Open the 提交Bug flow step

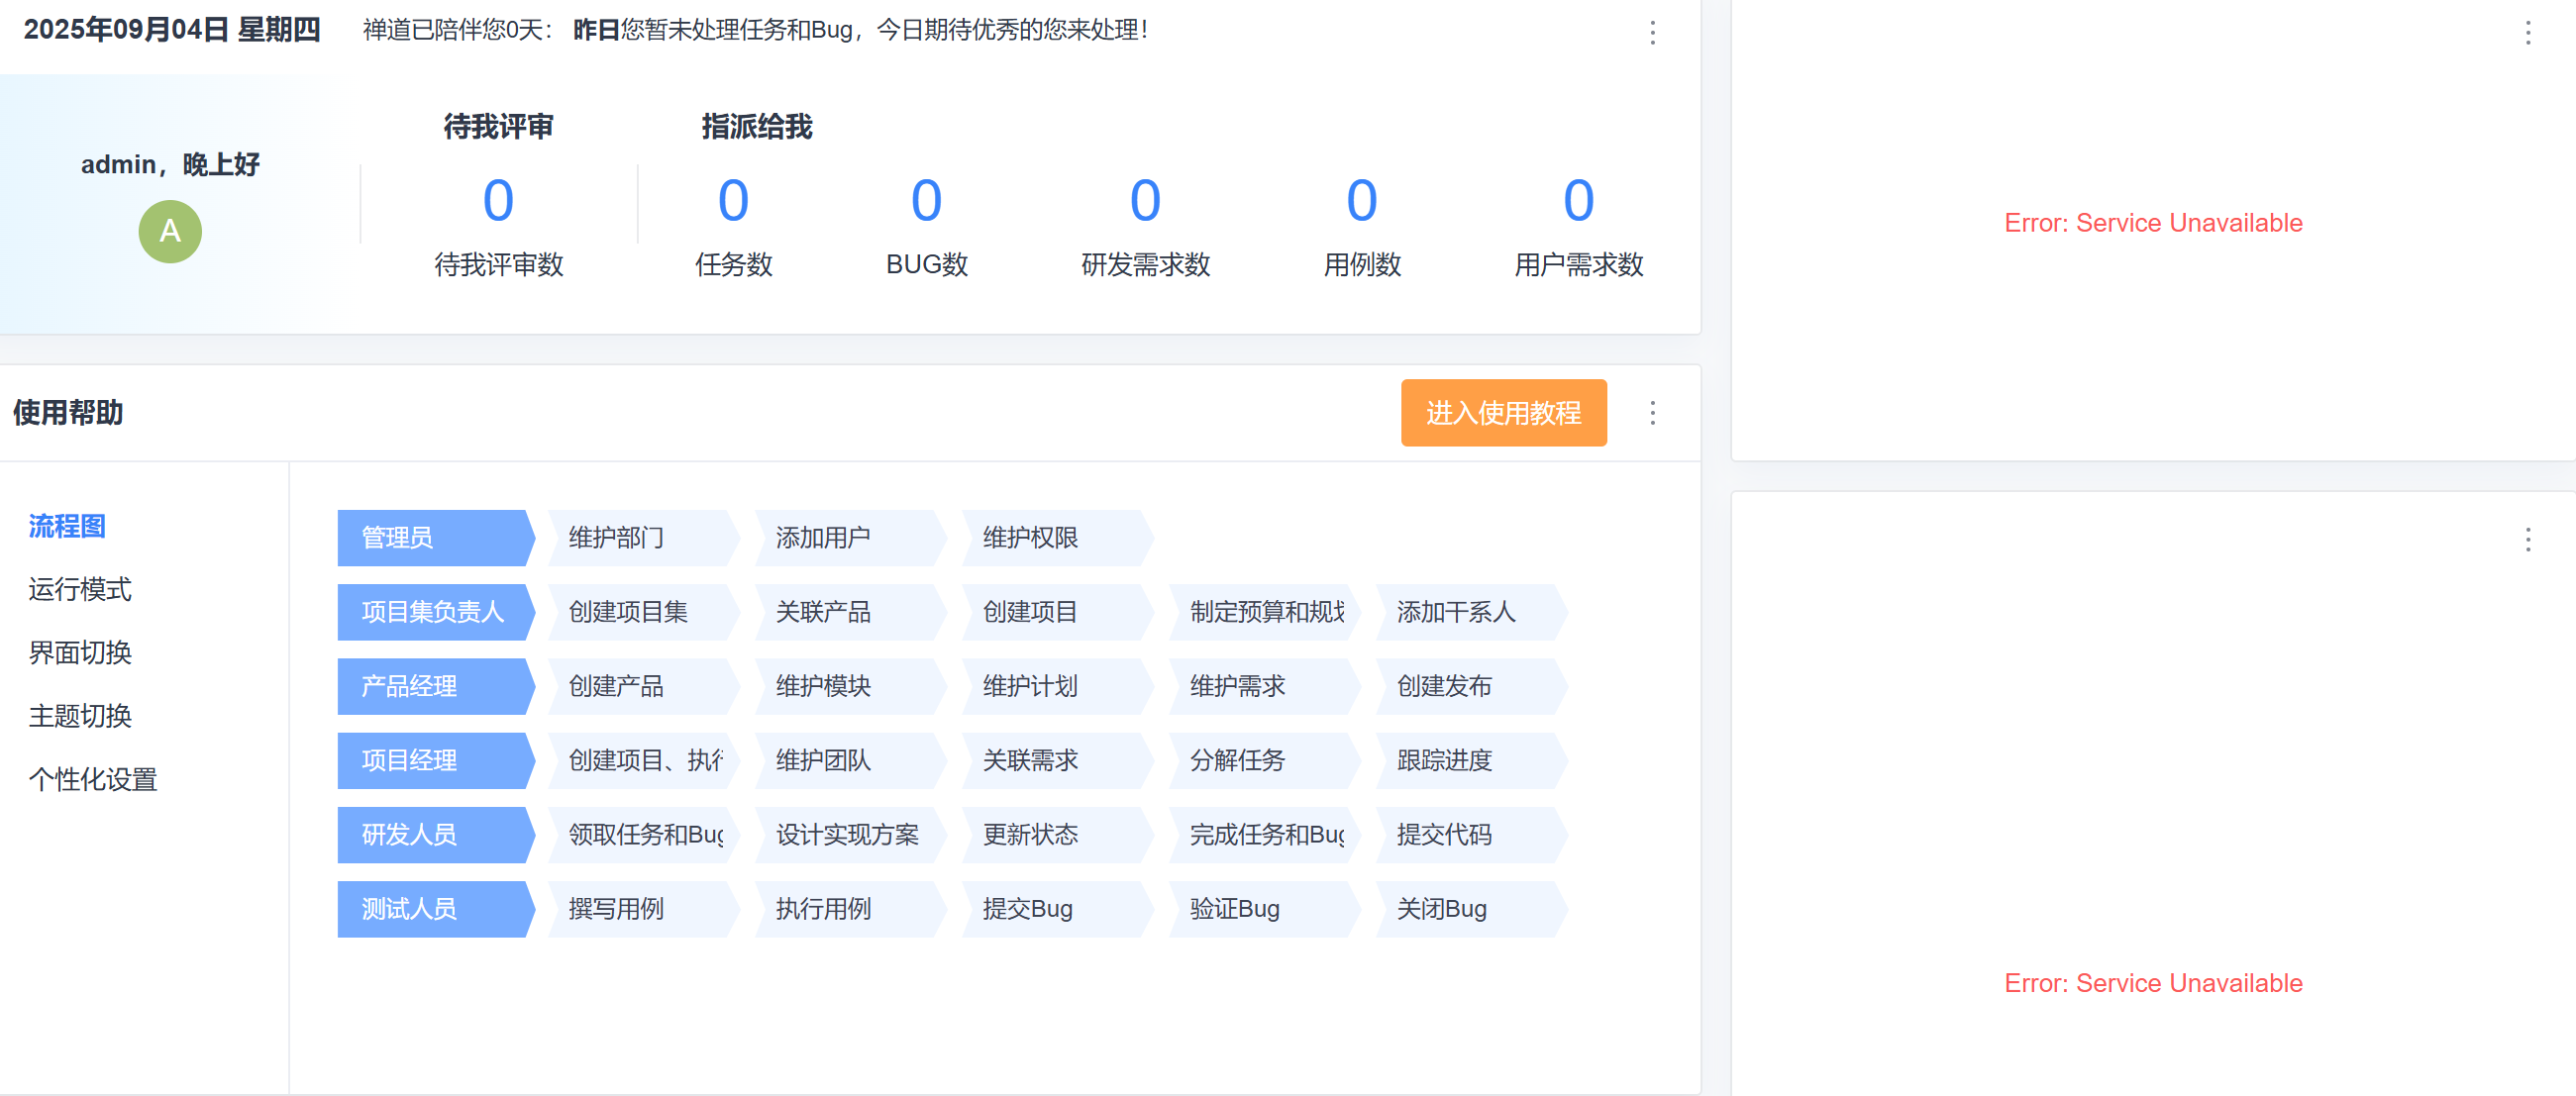(1052, 909)
